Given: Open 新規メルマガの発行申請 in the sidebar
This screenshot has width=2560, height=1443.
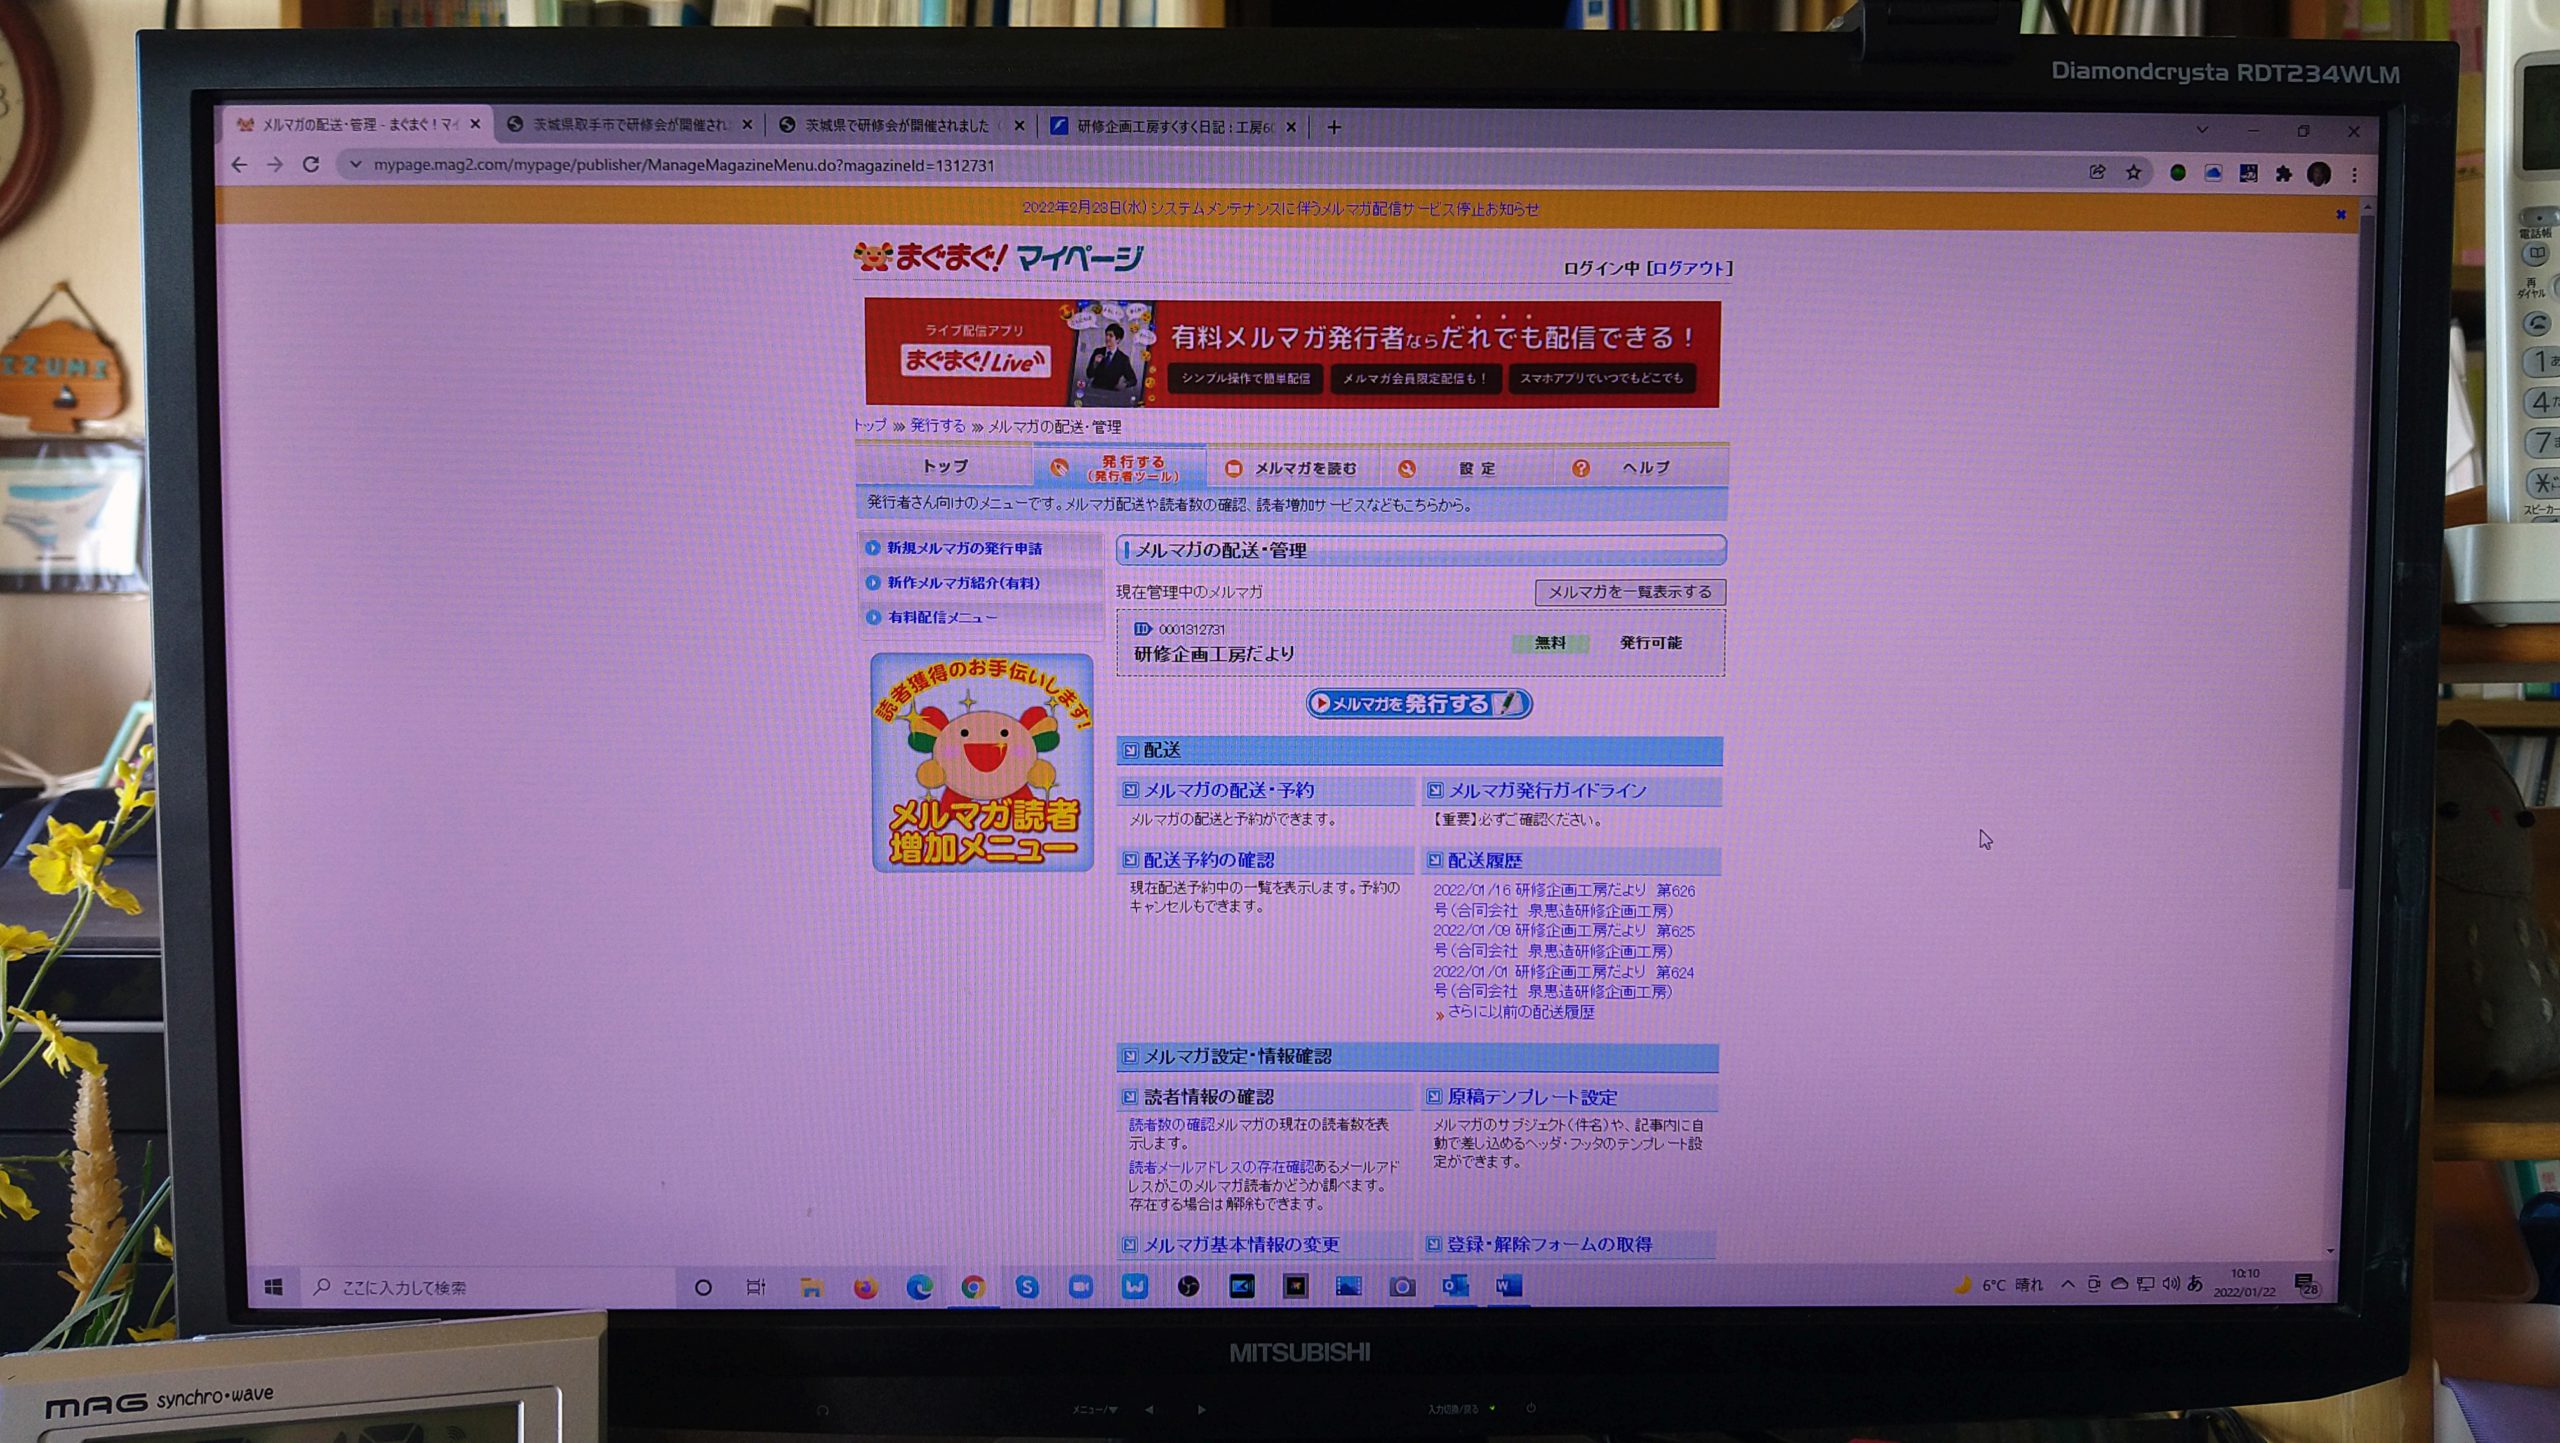Looking at the screenshot, I should tap(964, 548).
